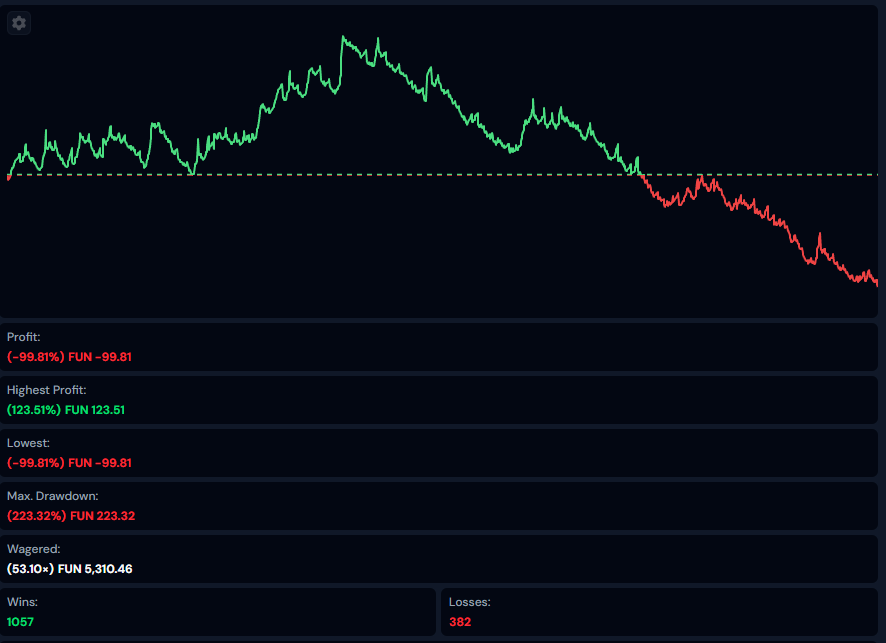Select the Losses label
The image size is (886, 643).
[x=469, y=602]
